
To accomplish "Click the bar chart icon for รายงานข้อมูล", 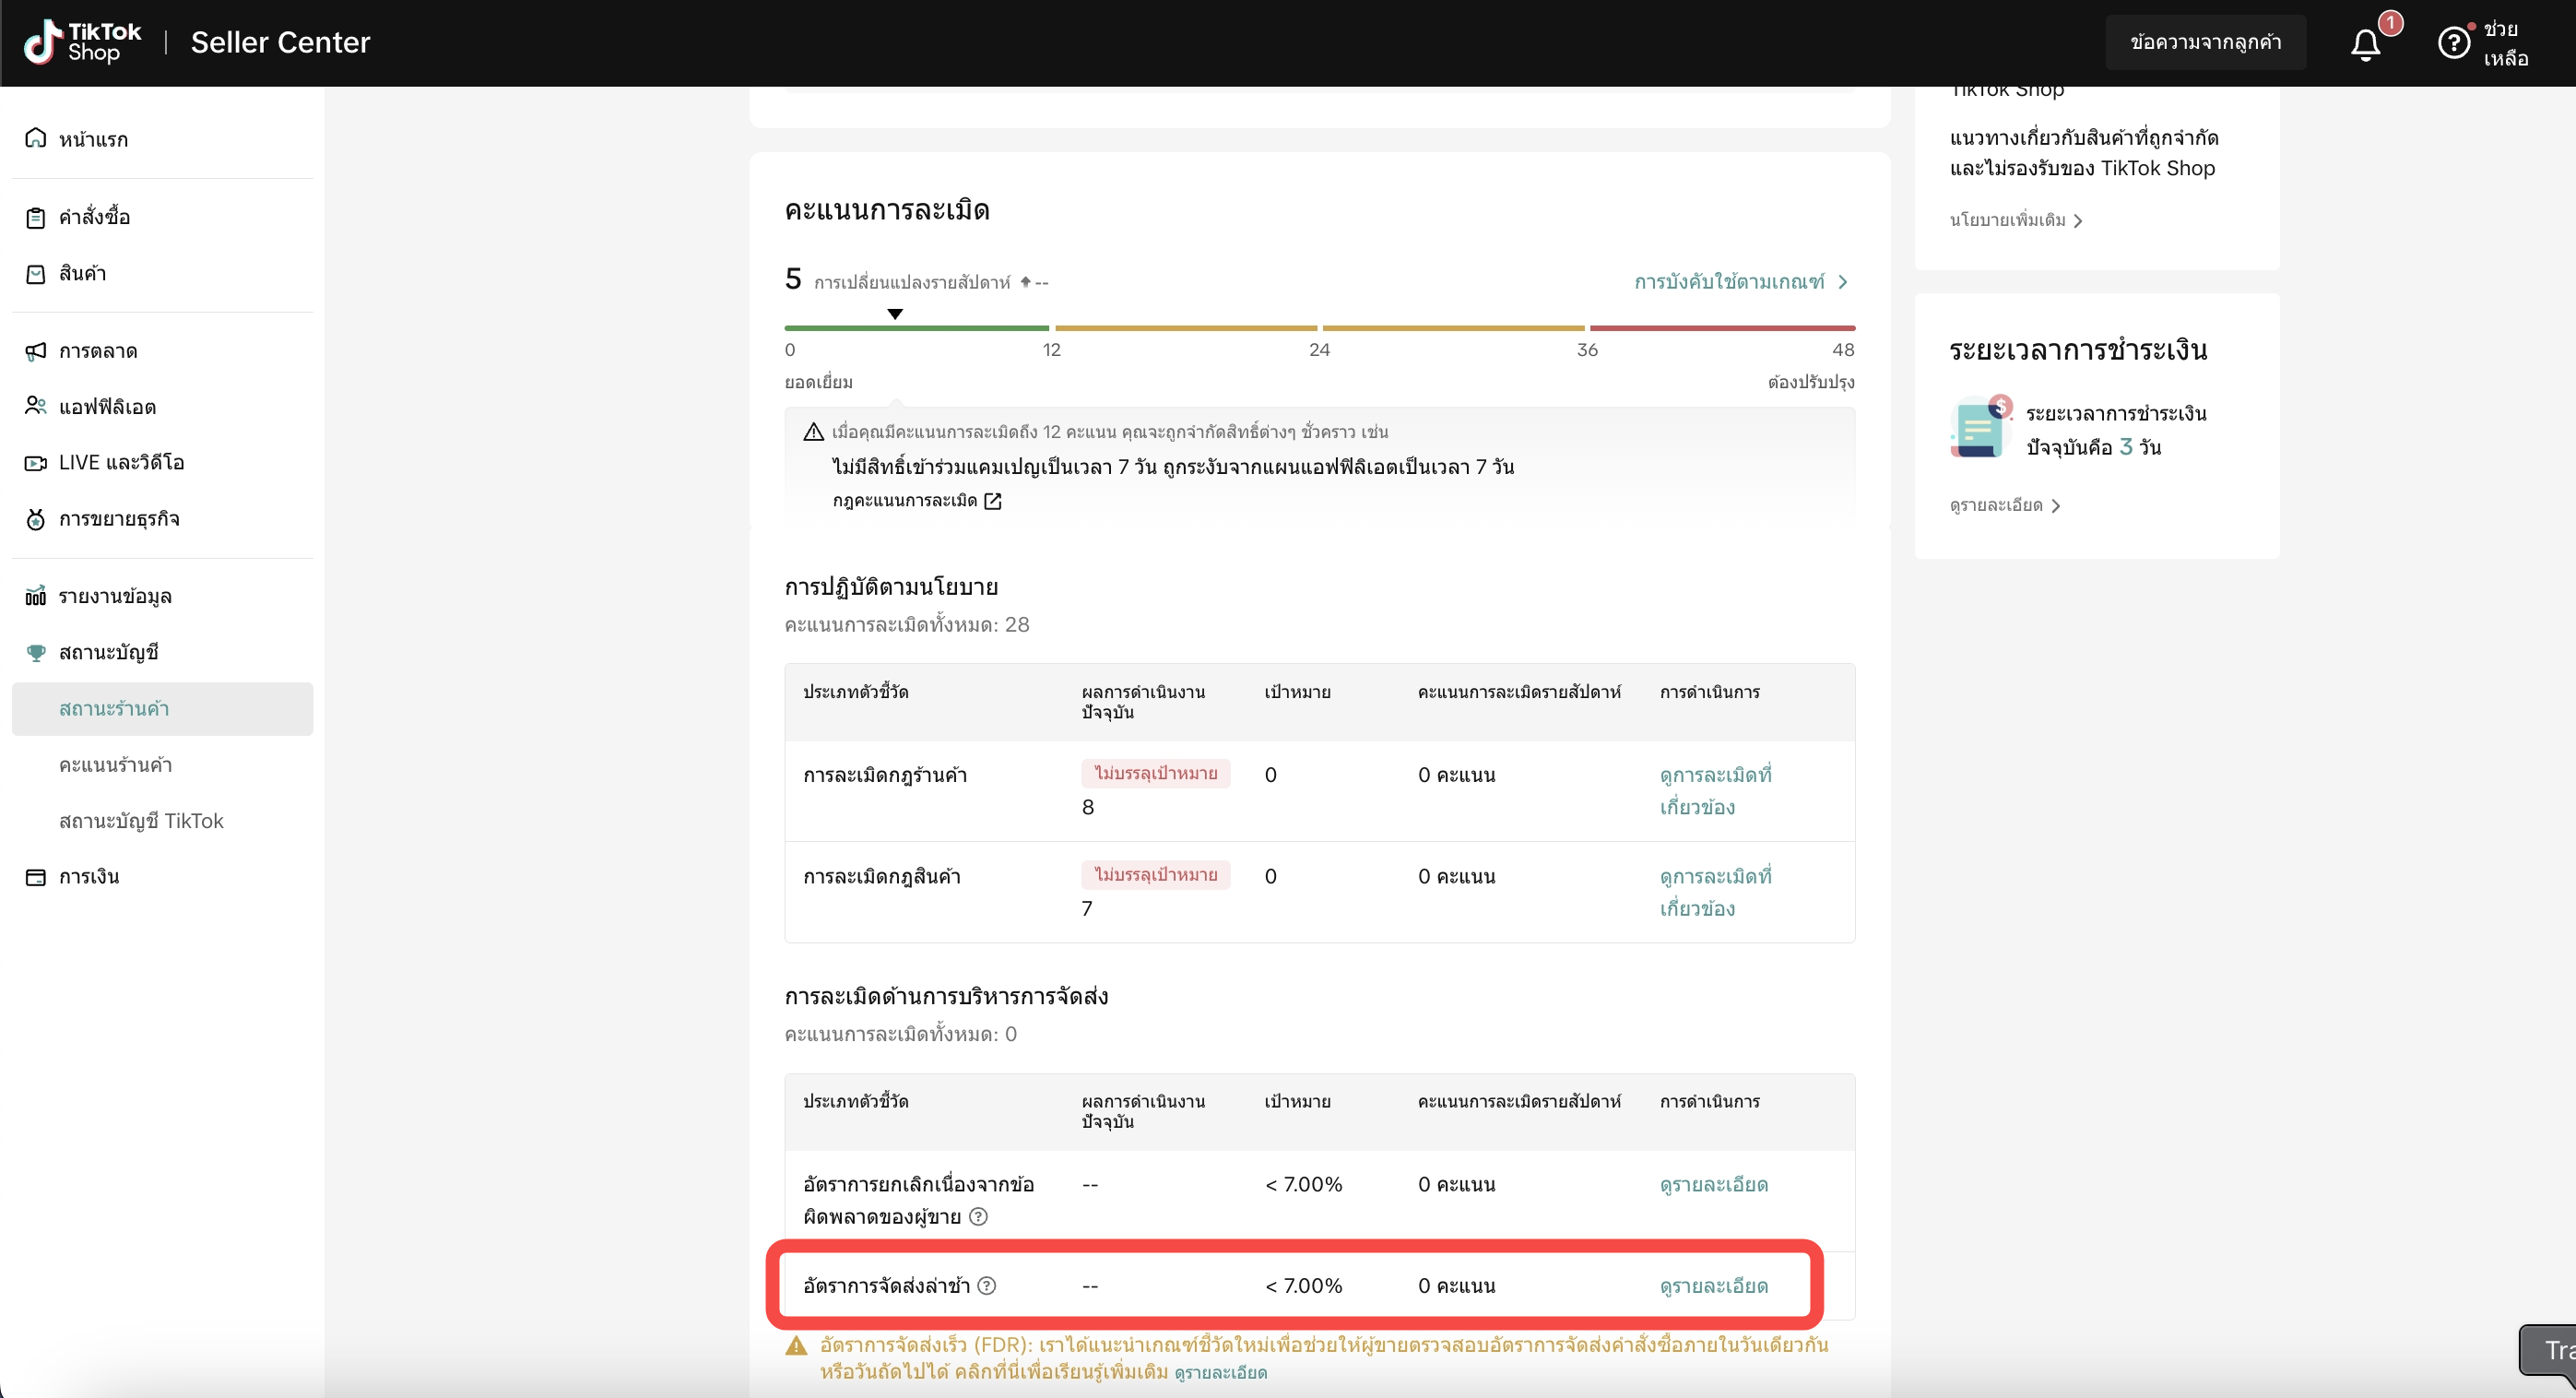I will click(36, 596).
